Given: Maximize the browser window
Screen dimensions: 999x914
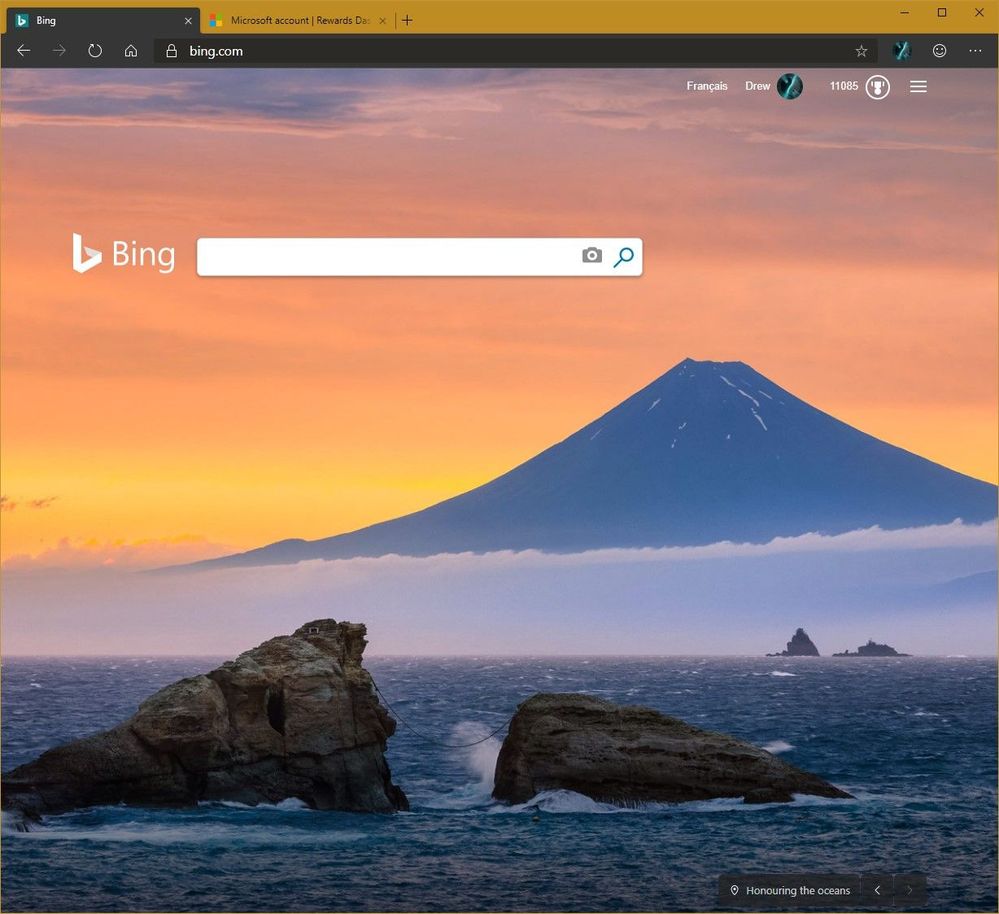Looking at the screenshot, I should click(x=942, y=13).
